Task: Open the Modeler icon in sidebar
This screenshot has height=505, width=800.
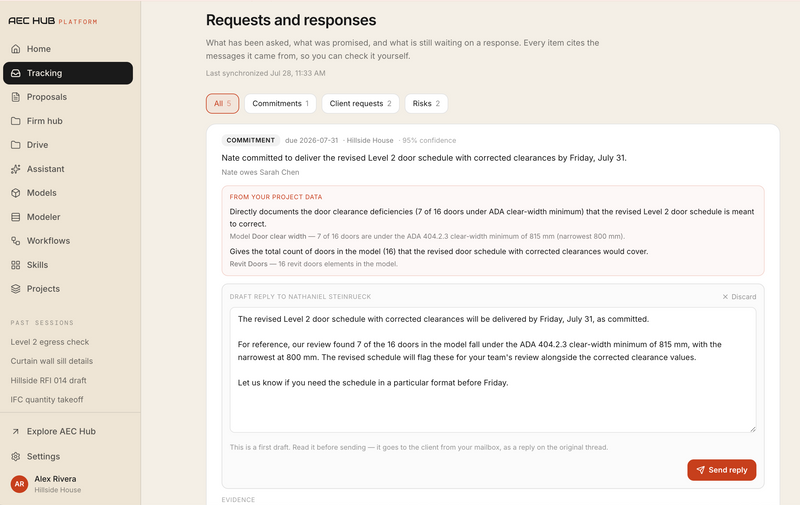Action: (x=16, y=217)
